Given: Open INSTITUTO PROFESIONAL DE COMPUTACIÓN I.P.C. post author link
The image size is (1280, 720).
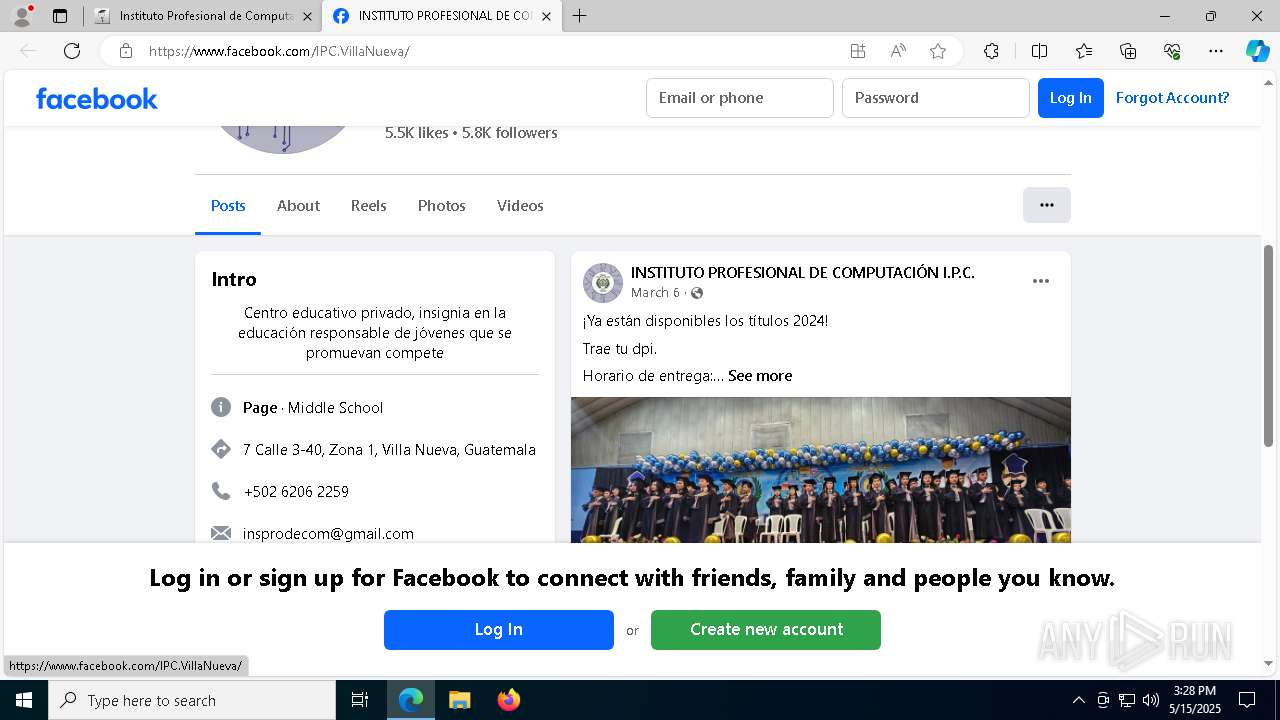Looking at the screenshot, I should (802, 272).
